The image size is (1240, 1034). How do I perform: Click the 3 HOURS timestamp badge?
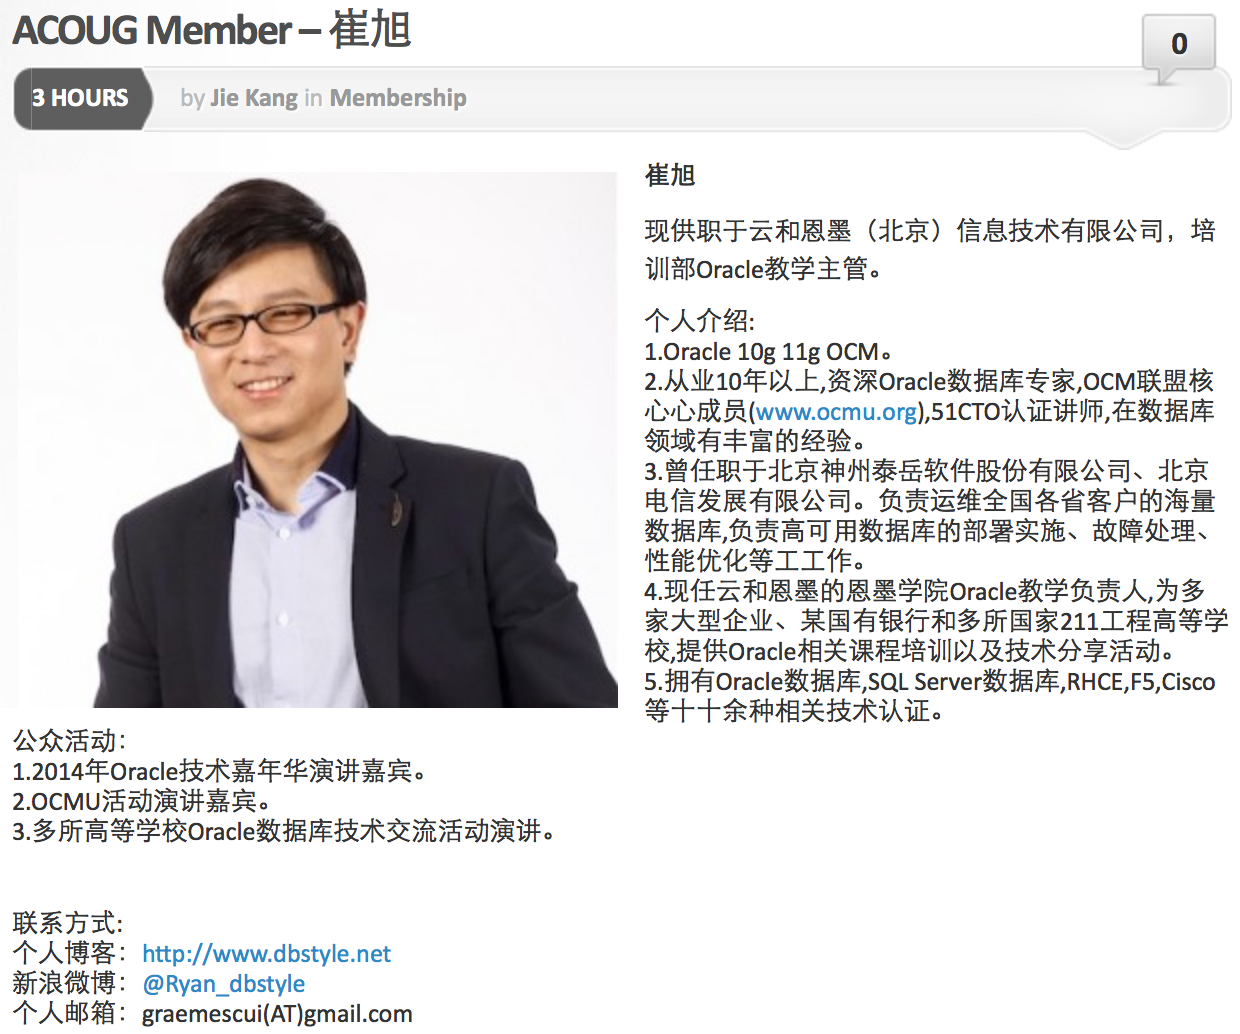[x=82, y=98]
